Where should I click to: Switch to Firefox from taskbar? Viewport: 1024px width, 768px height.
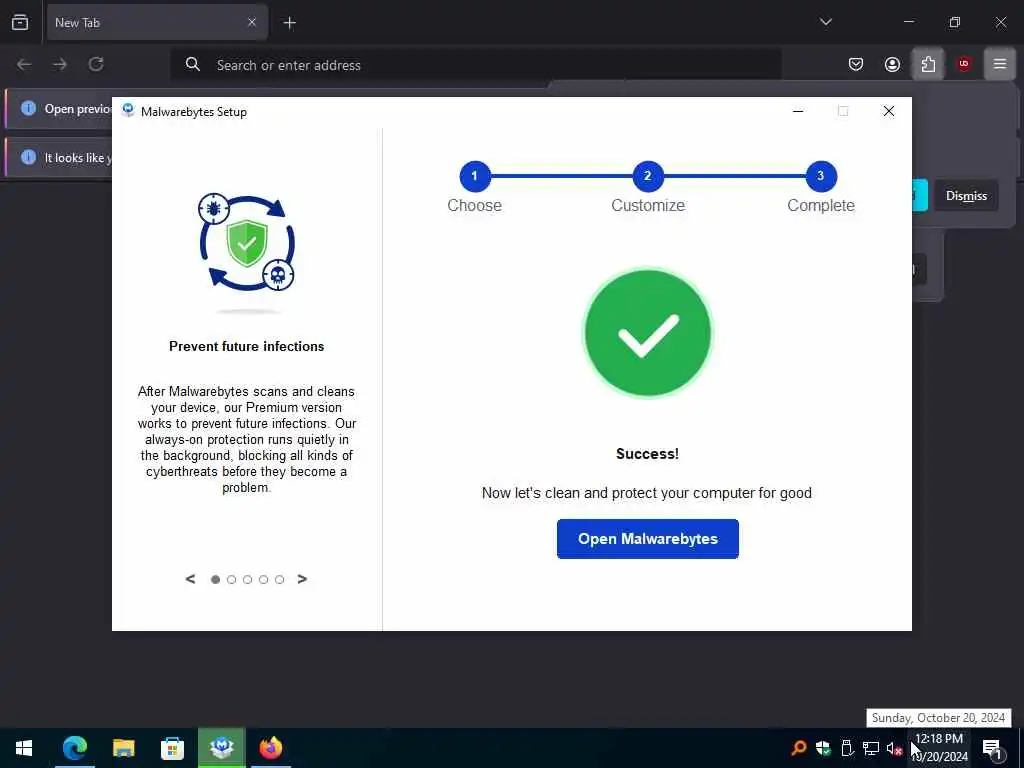pyautogui.click(x=270, y=748)
